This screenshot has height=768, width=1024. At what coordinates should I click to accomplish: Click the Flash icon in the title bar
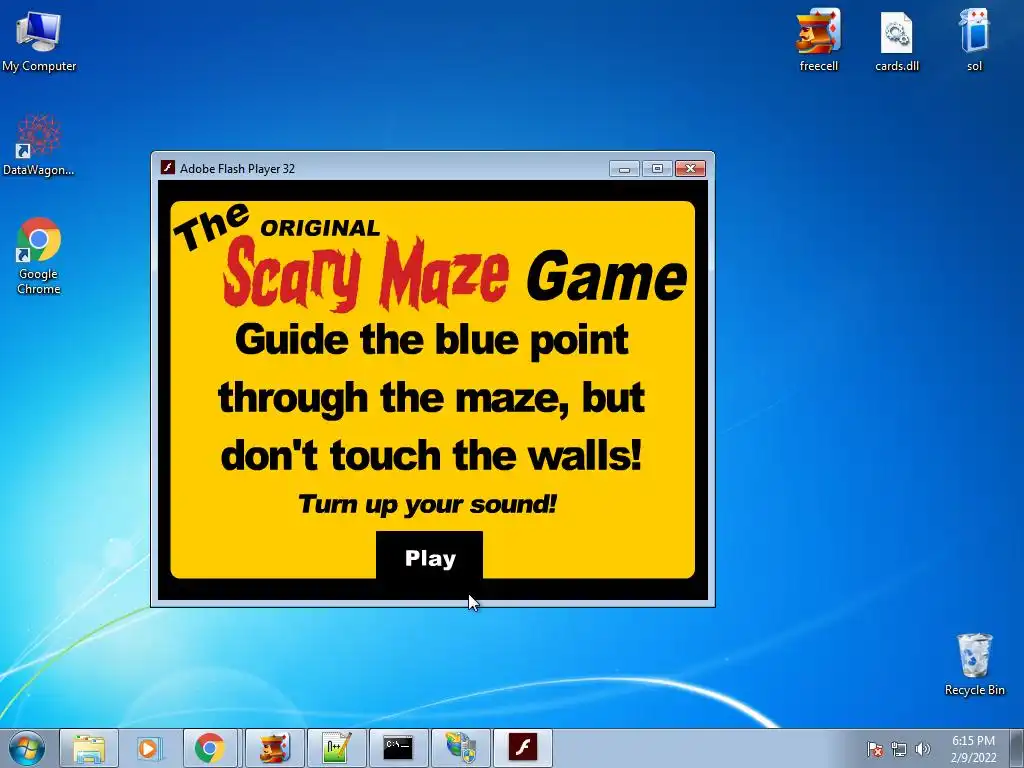pyautogui.click(x=168, y=168)
